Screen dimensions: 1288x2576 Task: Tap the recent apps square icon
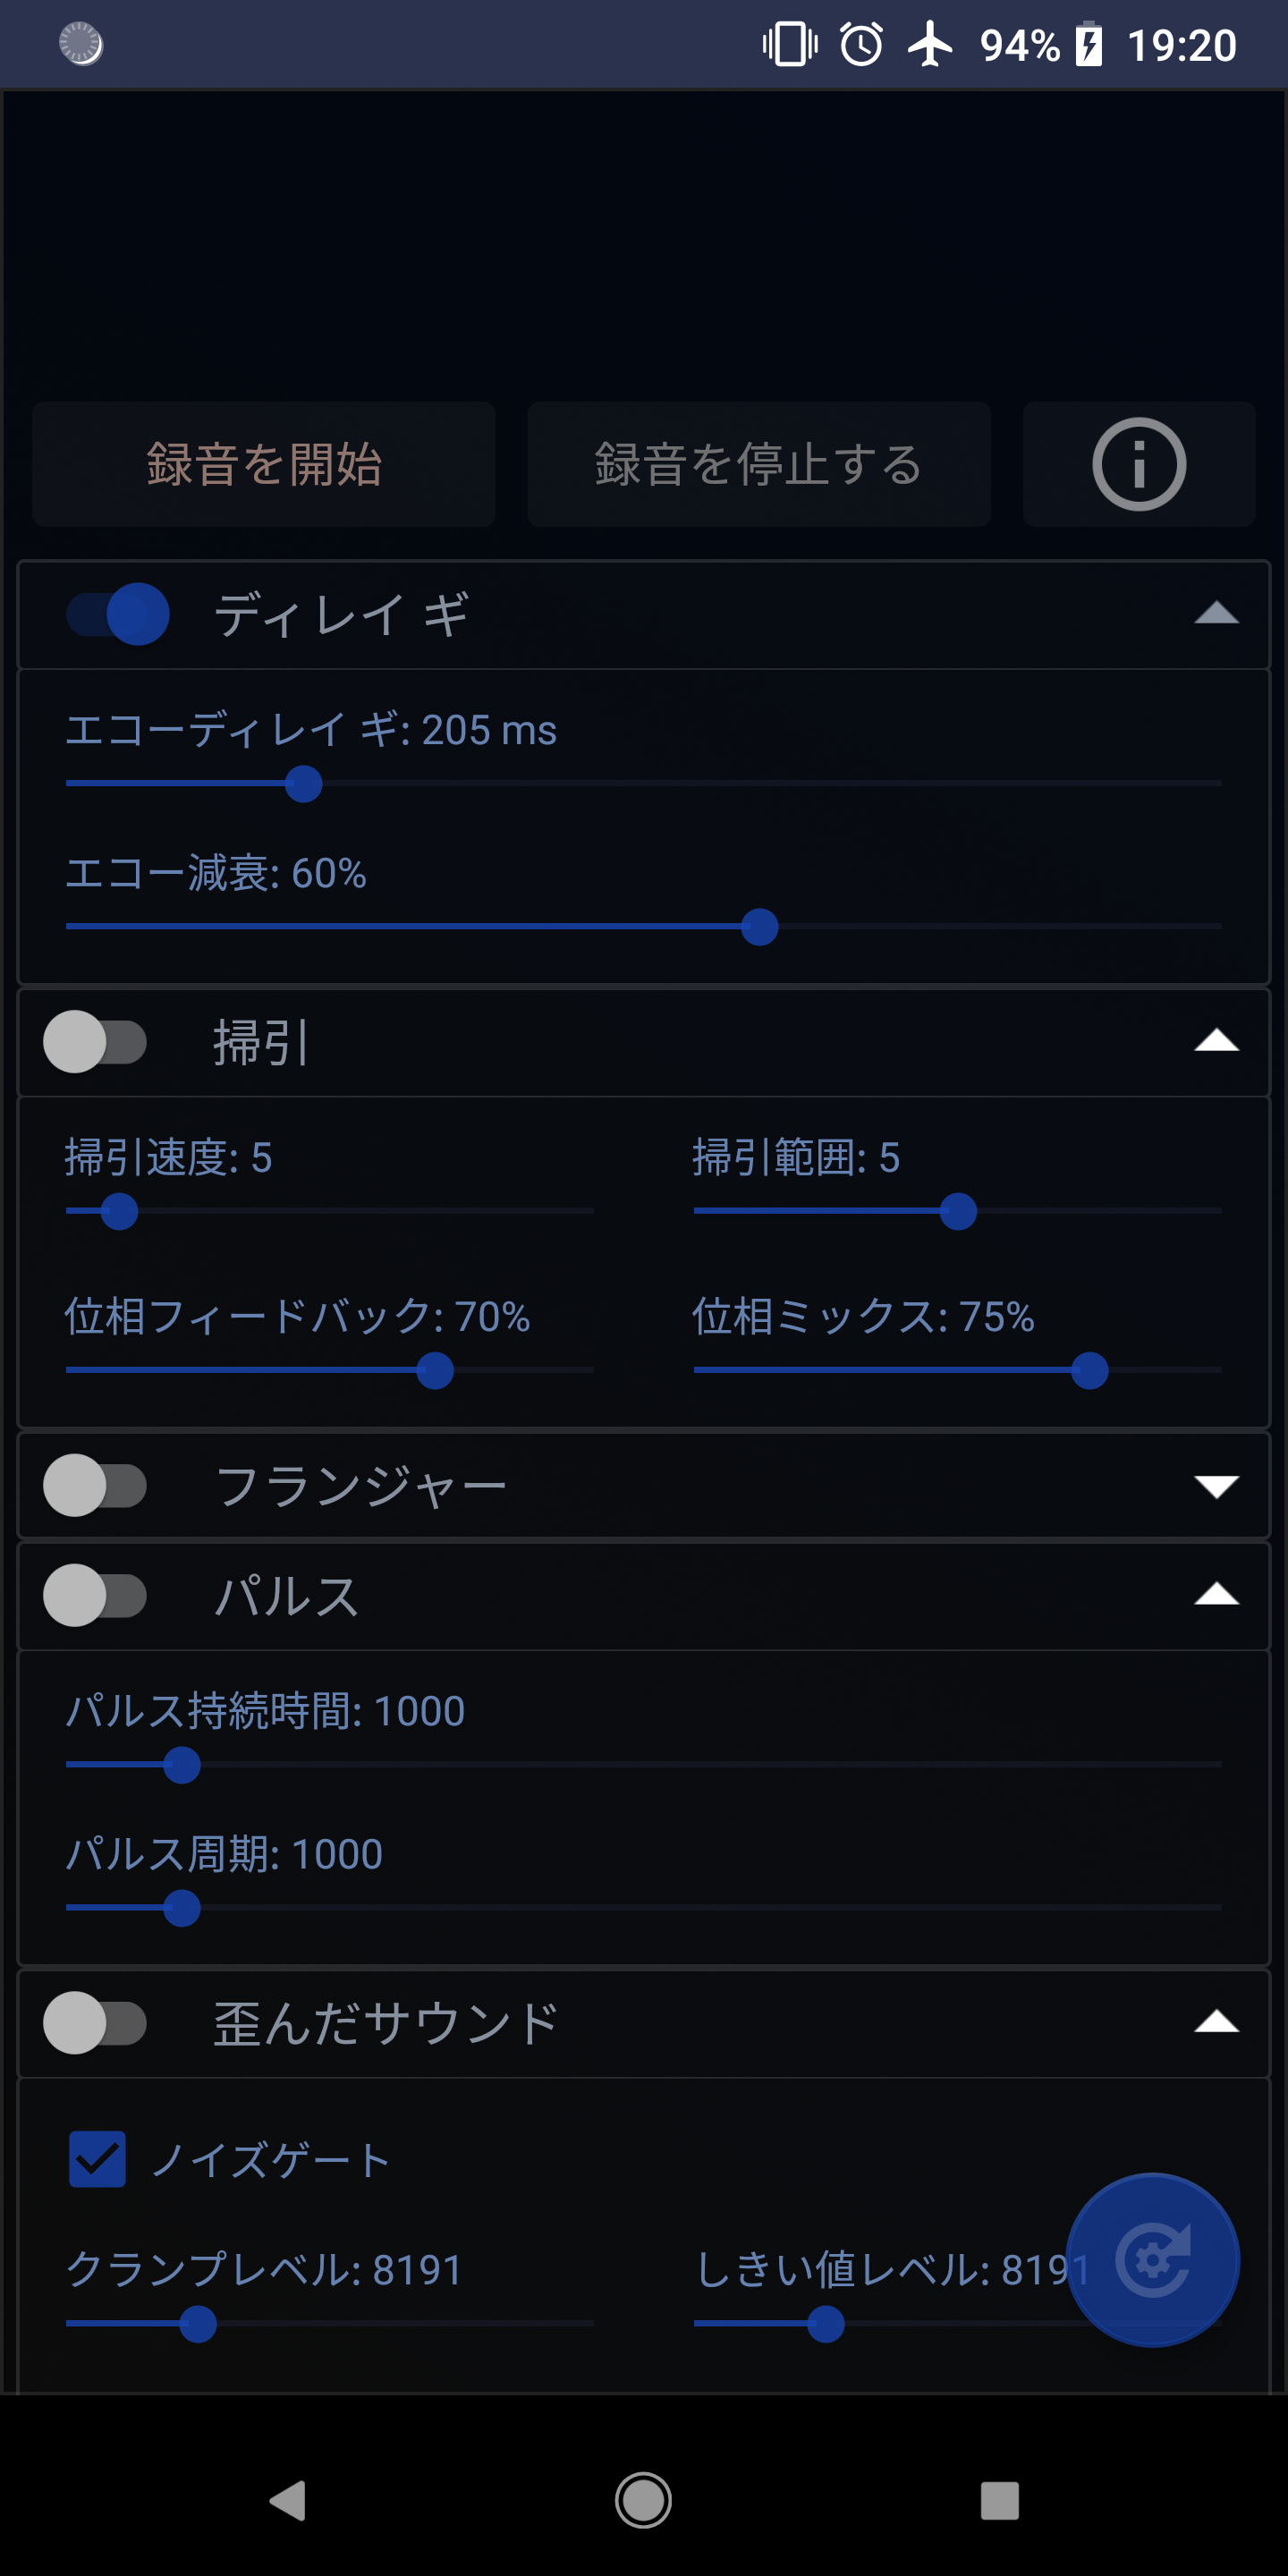click(999, 2501)
